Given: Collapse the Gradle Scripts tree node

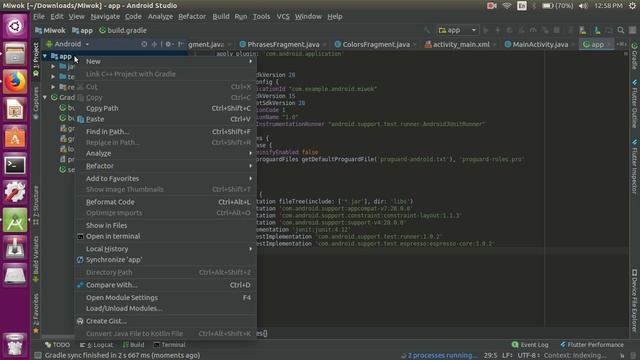Looking at the screenshot, I should pos(45,98).
